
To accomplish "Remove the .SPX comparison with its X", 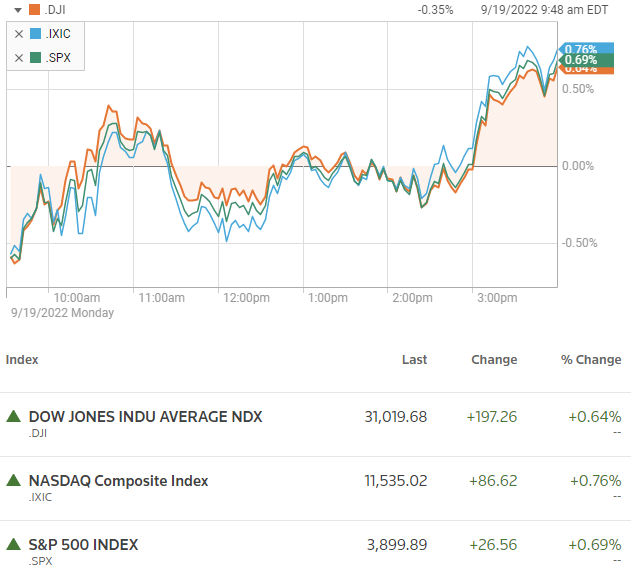I will click(x=19, y=58).
